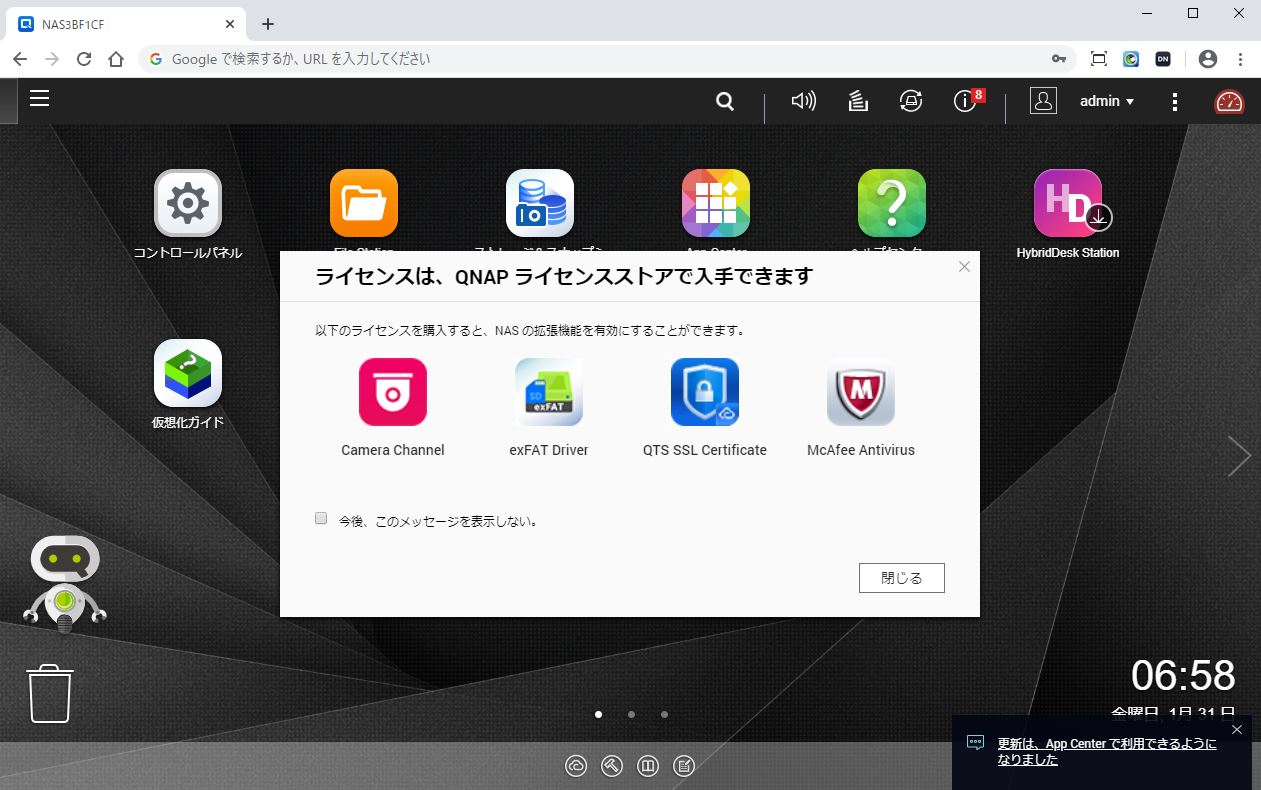Open the three-dot more options menu
Viewport: 1261px width, 790px height.
point(1175,101)
